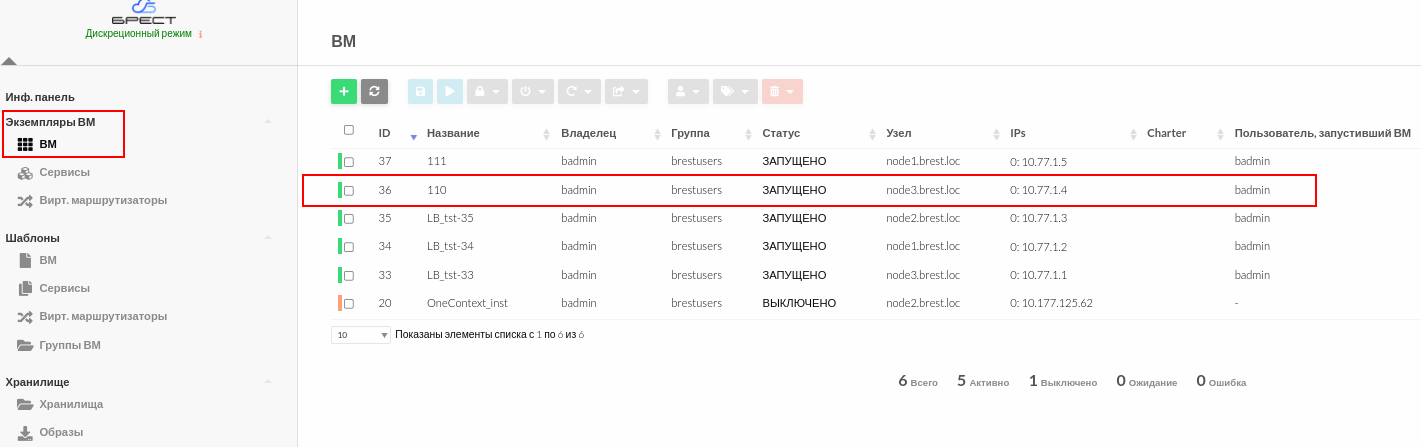Open Вирт. маршрутизаторы under Шаблоны

coord(92,316)
